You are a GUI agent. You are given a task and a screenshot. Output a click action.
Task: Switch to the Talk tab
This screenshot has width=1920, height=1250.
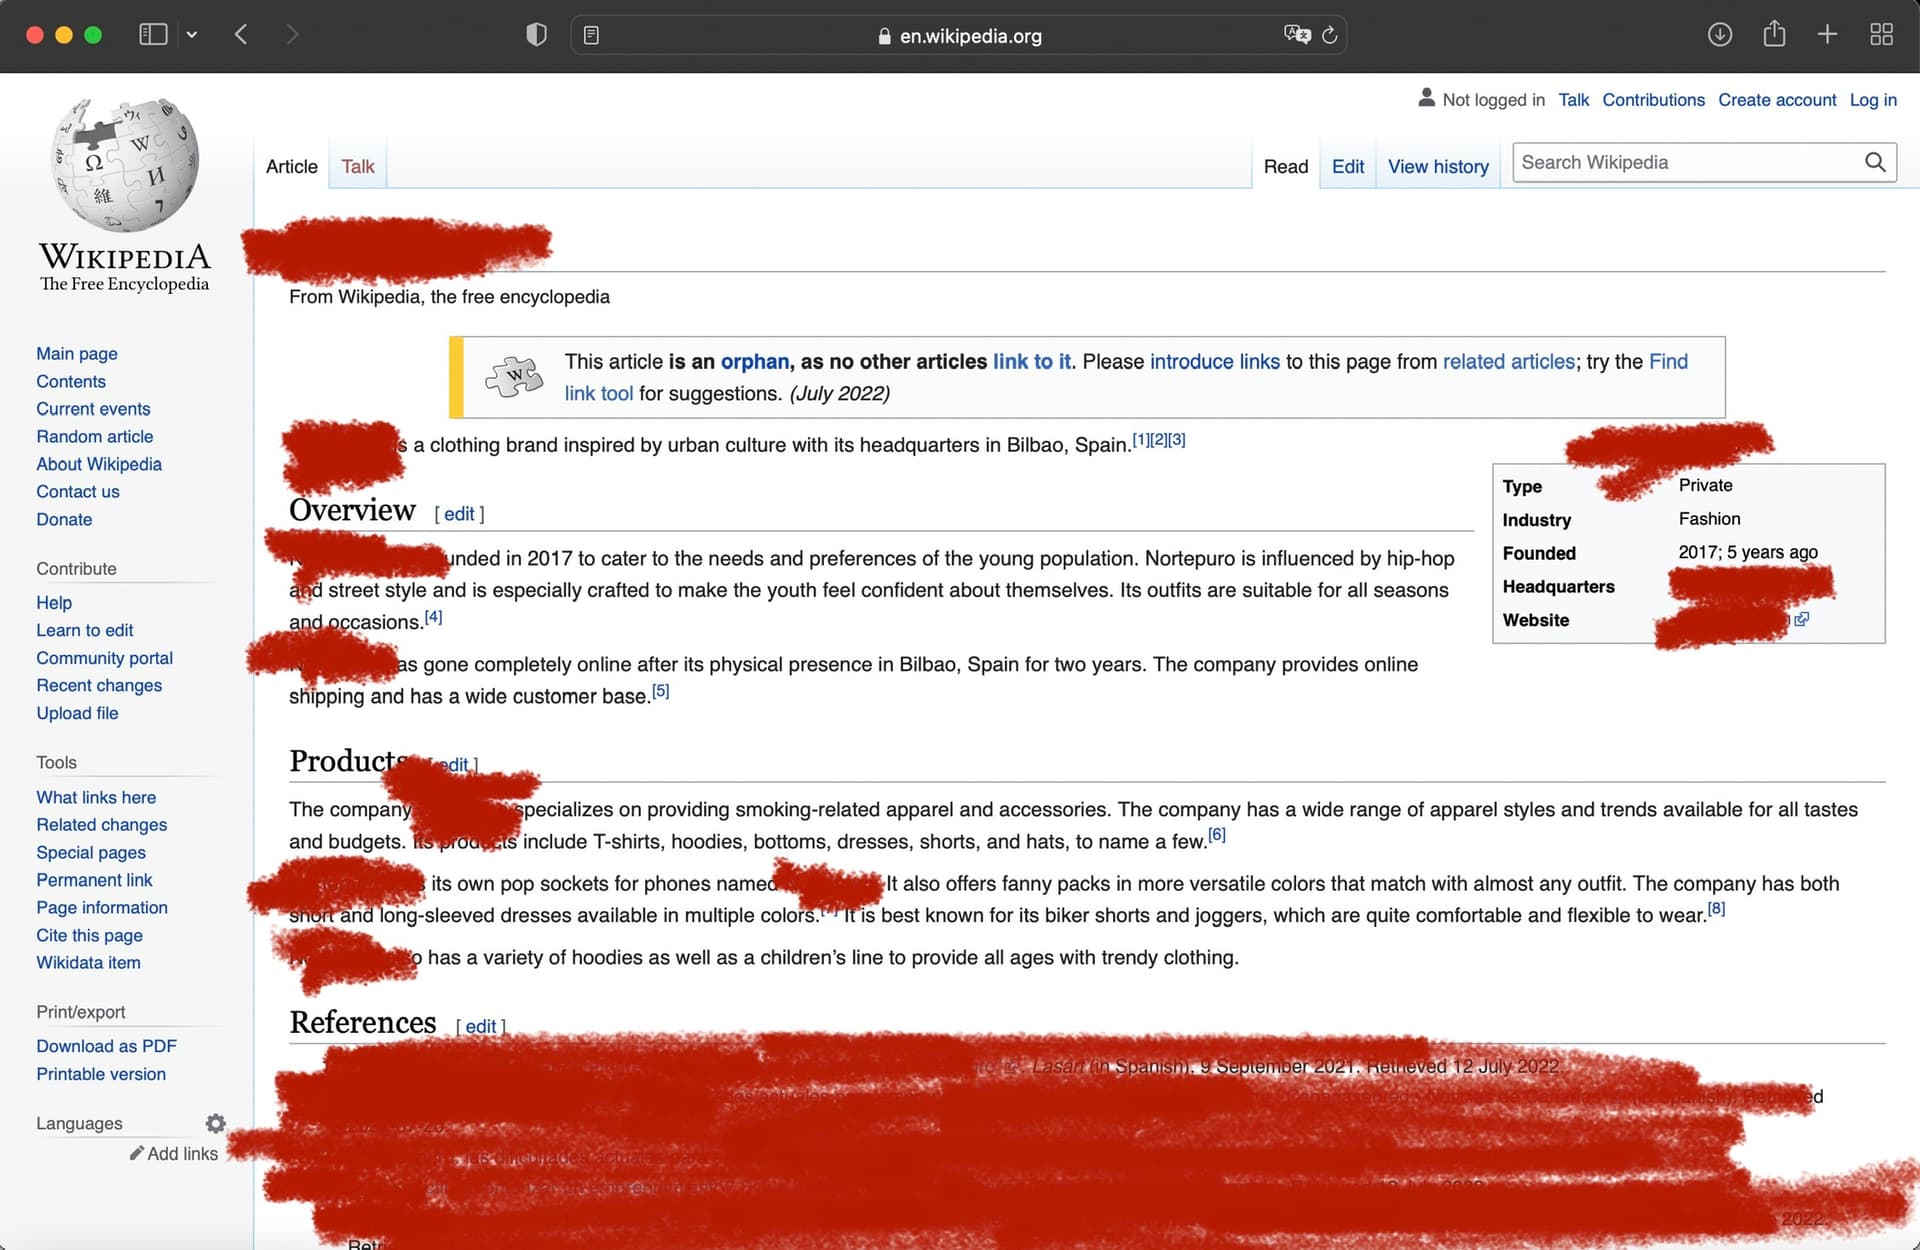[358, 167]
